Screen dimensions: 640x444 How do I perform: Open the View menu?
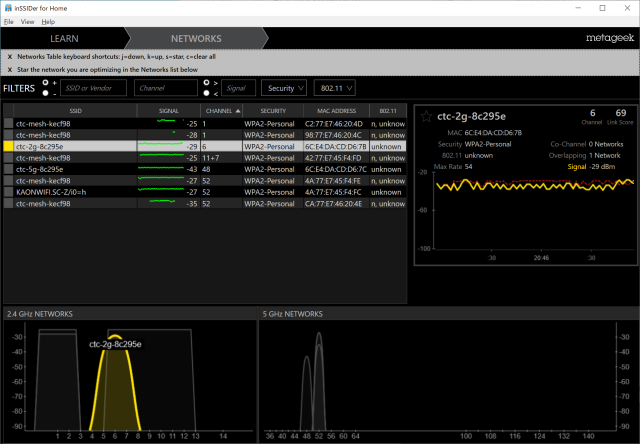coord(27,22)
